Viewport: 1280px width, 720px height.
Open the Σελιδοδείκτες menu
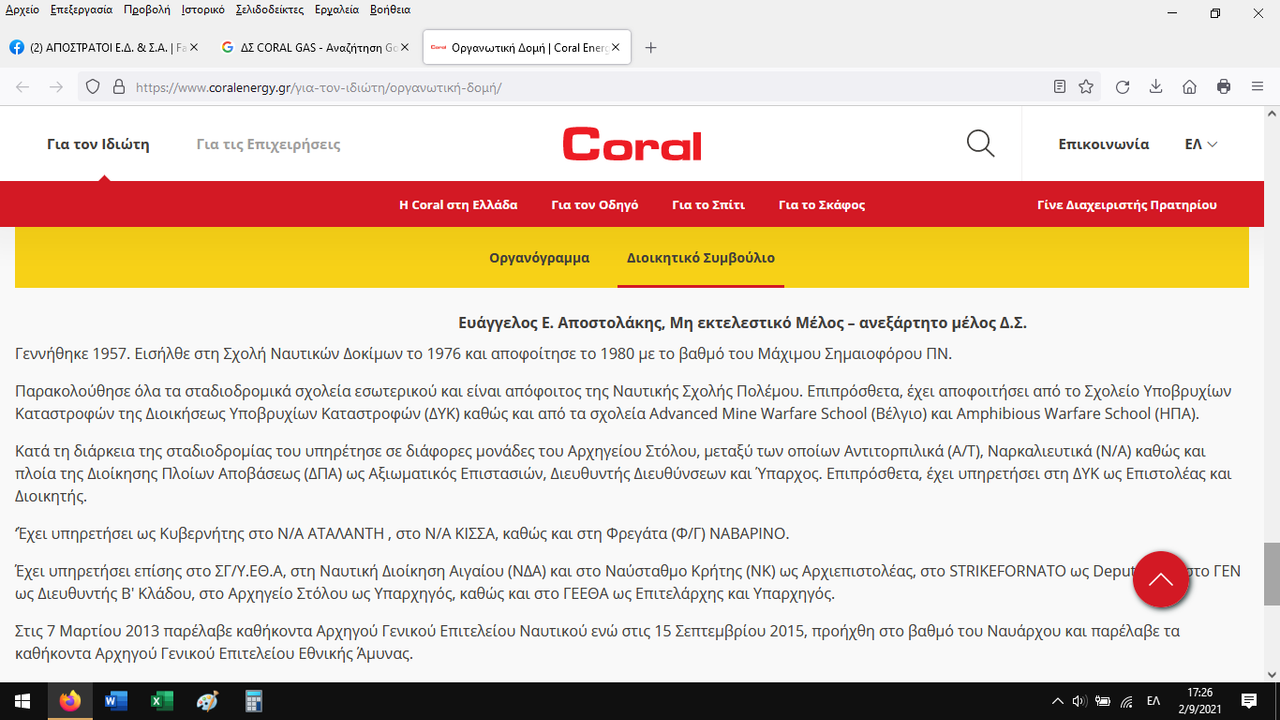click(x=269, y=9)
